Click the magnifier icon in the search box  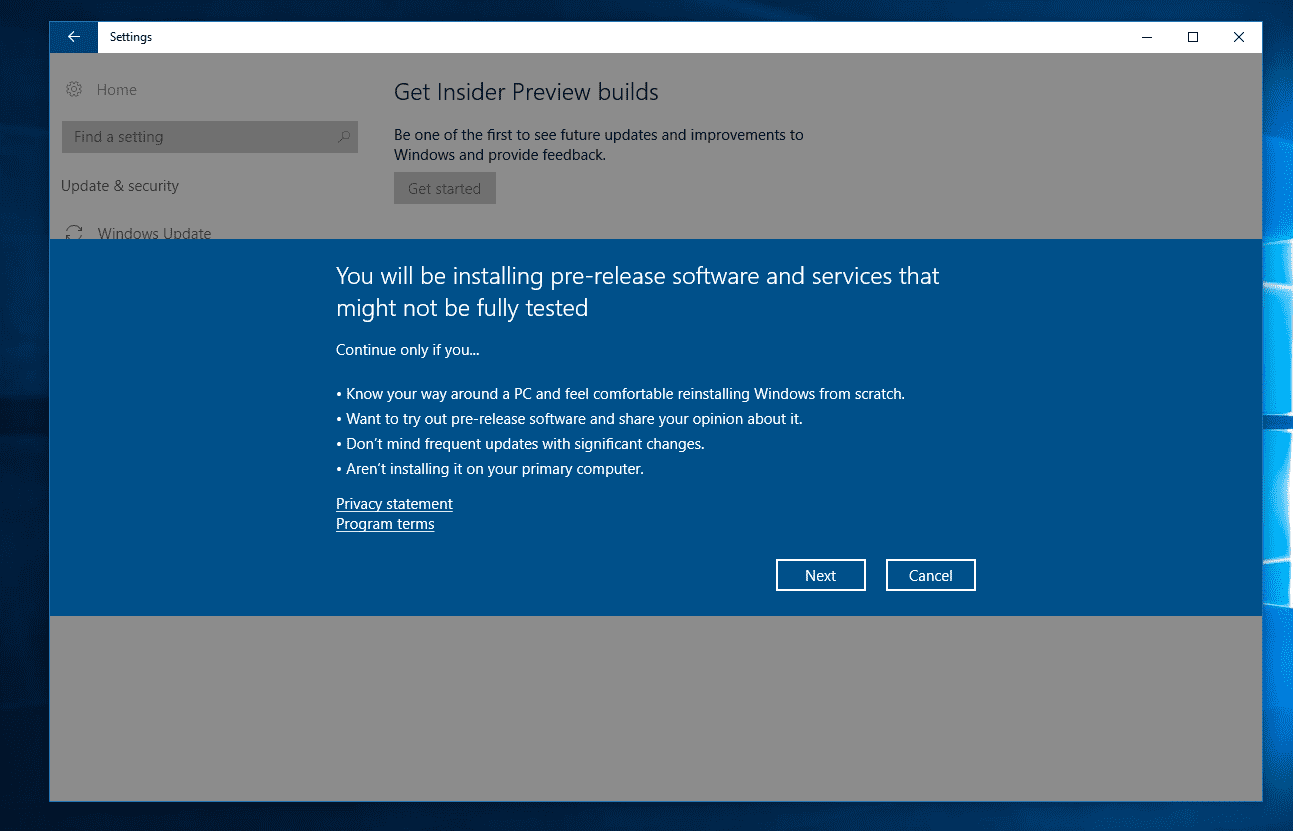(x=343, y=137)
